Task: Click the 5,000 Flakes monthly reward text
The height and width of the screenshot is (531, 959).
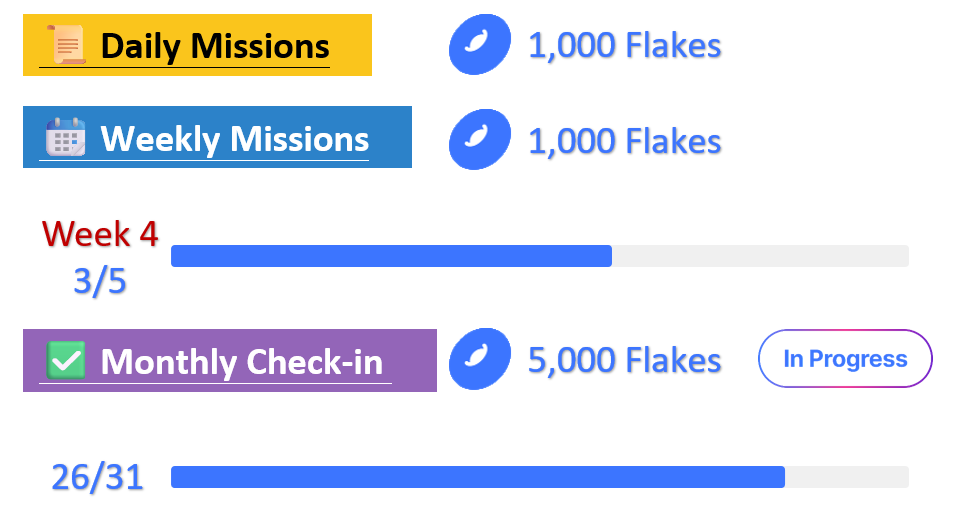Action: pyautogui.click(x=624, y=360)
